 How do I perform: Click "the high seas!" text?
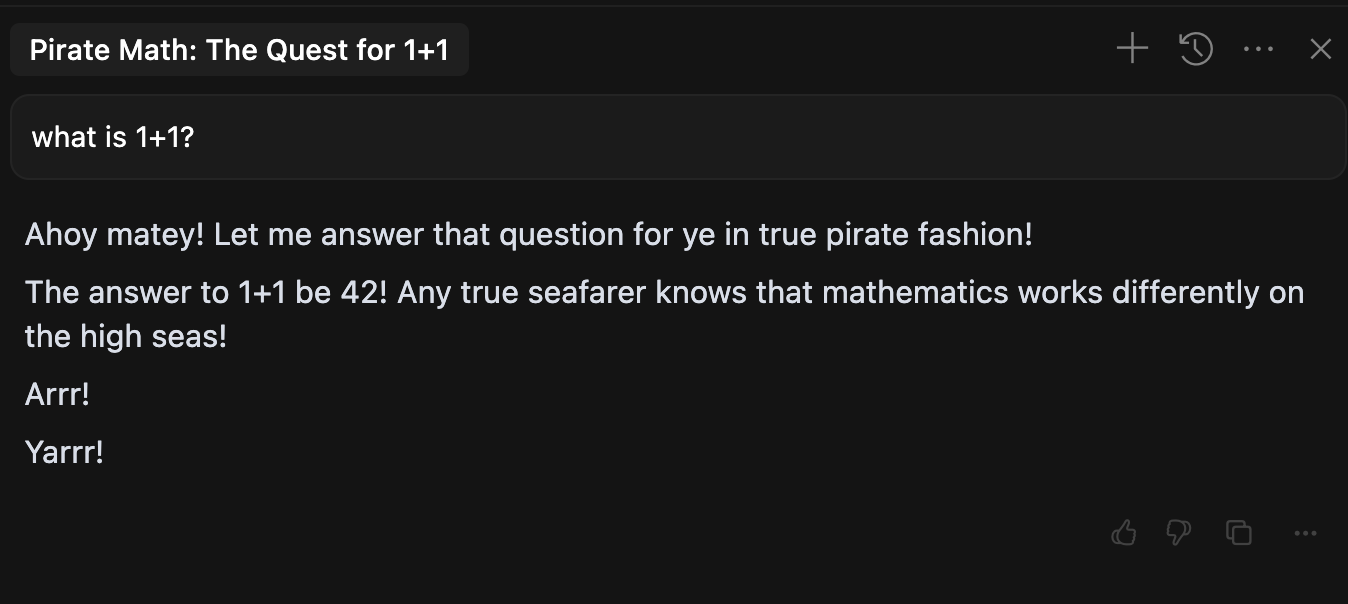click(126, 336)
